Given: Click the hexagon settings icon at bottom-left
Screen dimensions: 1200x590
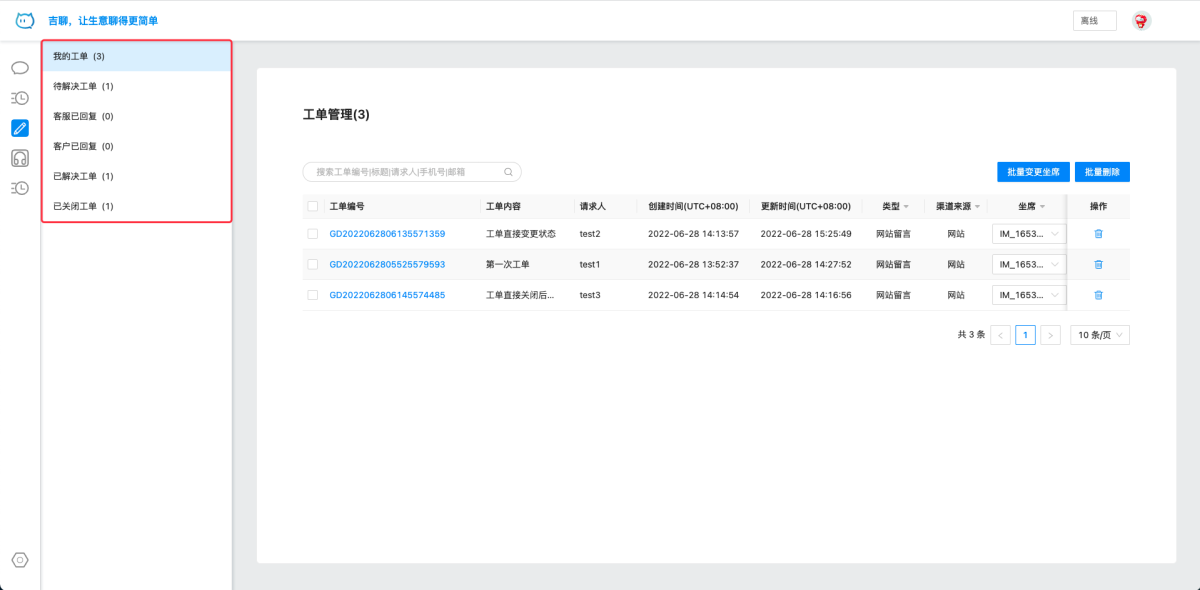Looking at the screenshot, I should (20, 560).
